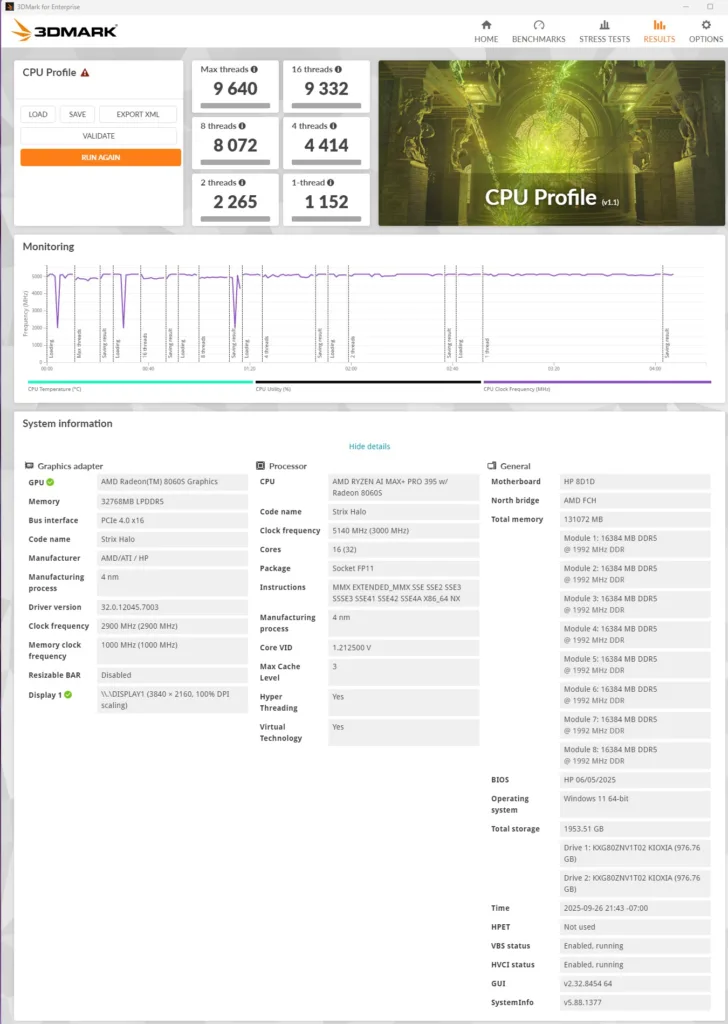This screenshot has height=1024, width=728.
Task: Open OPTIONS via the gear icon
Action: tap(706, 25)
